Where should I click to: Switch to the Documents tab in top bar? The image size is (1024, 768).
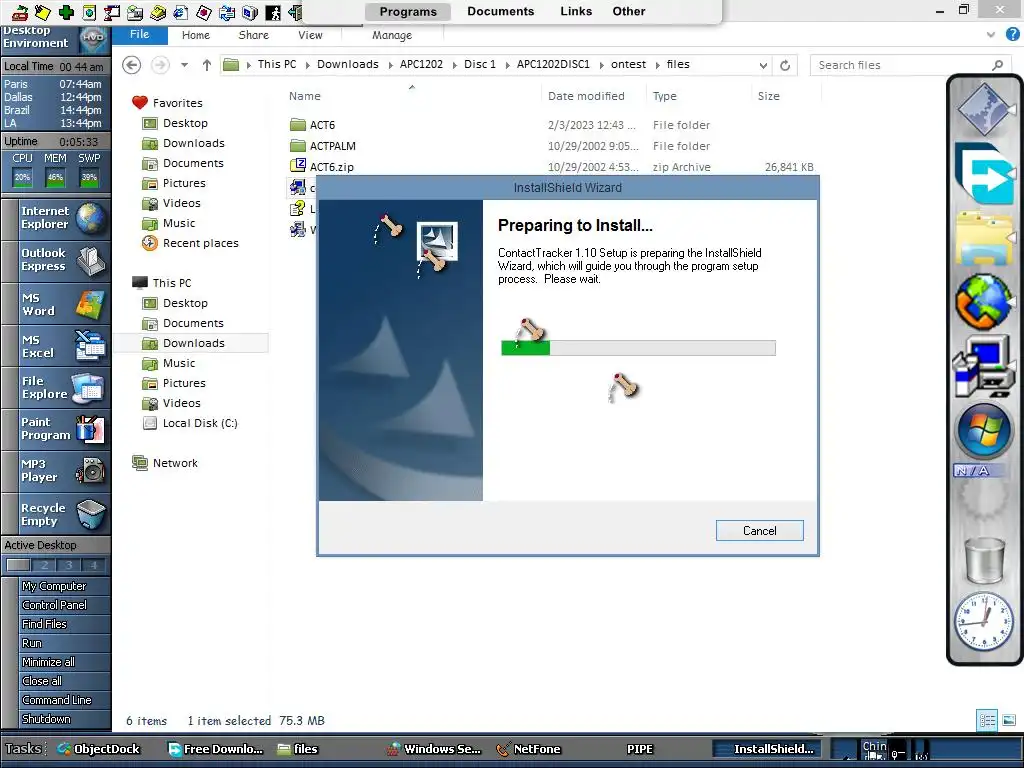coord(500,11)
